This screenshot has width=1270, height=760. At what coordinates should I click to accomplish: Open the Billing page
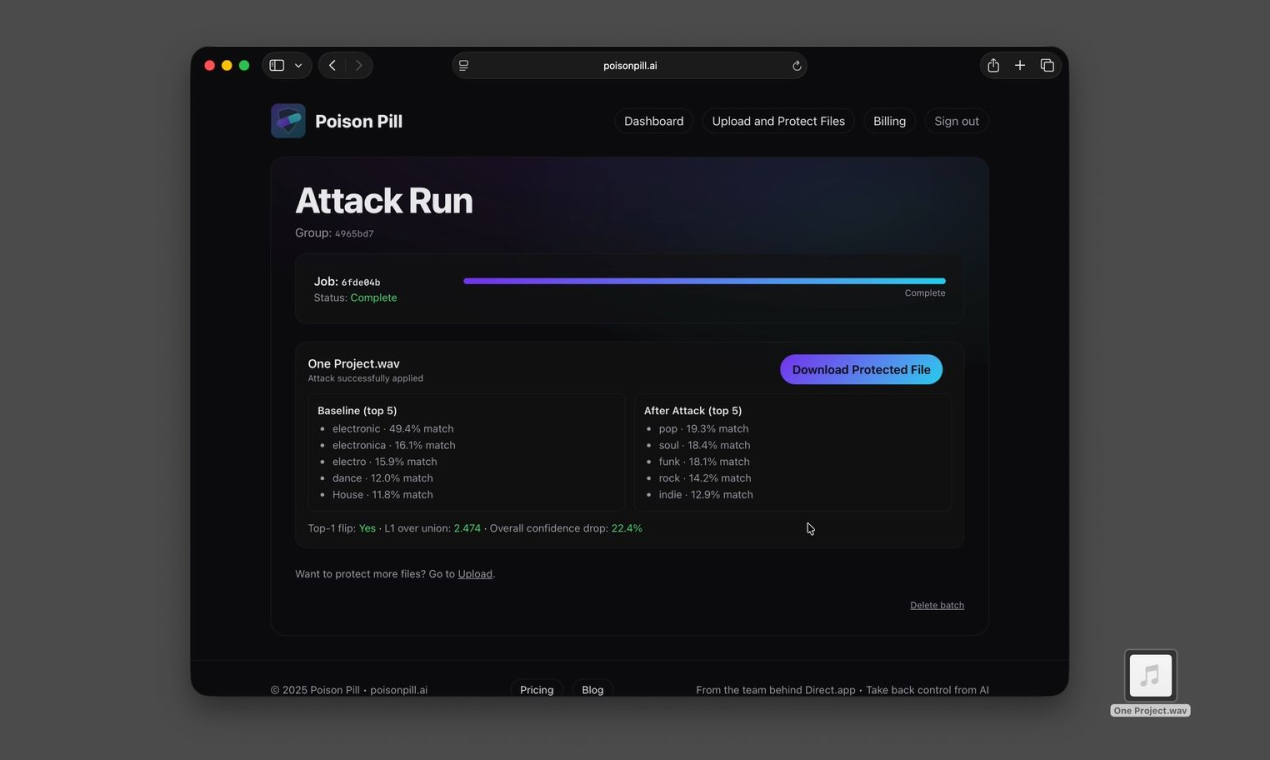(x=889, y=121)
